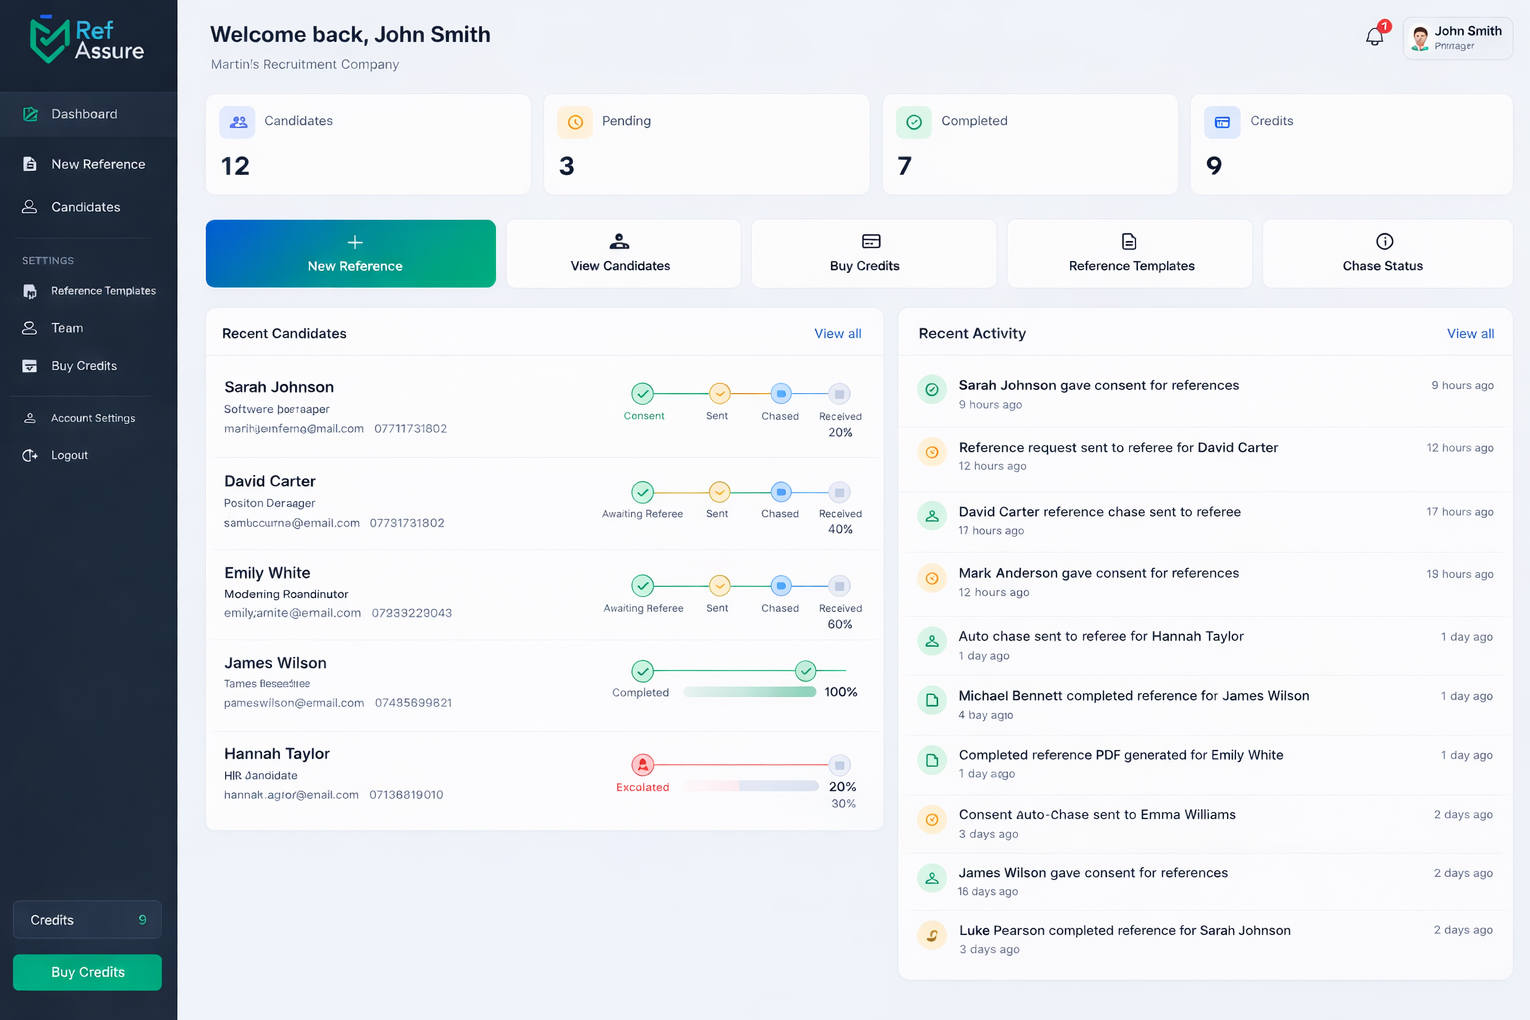Select the Pending clock icon
Viewport: 1530px width, 1020px height.
[x=575, y=122]
